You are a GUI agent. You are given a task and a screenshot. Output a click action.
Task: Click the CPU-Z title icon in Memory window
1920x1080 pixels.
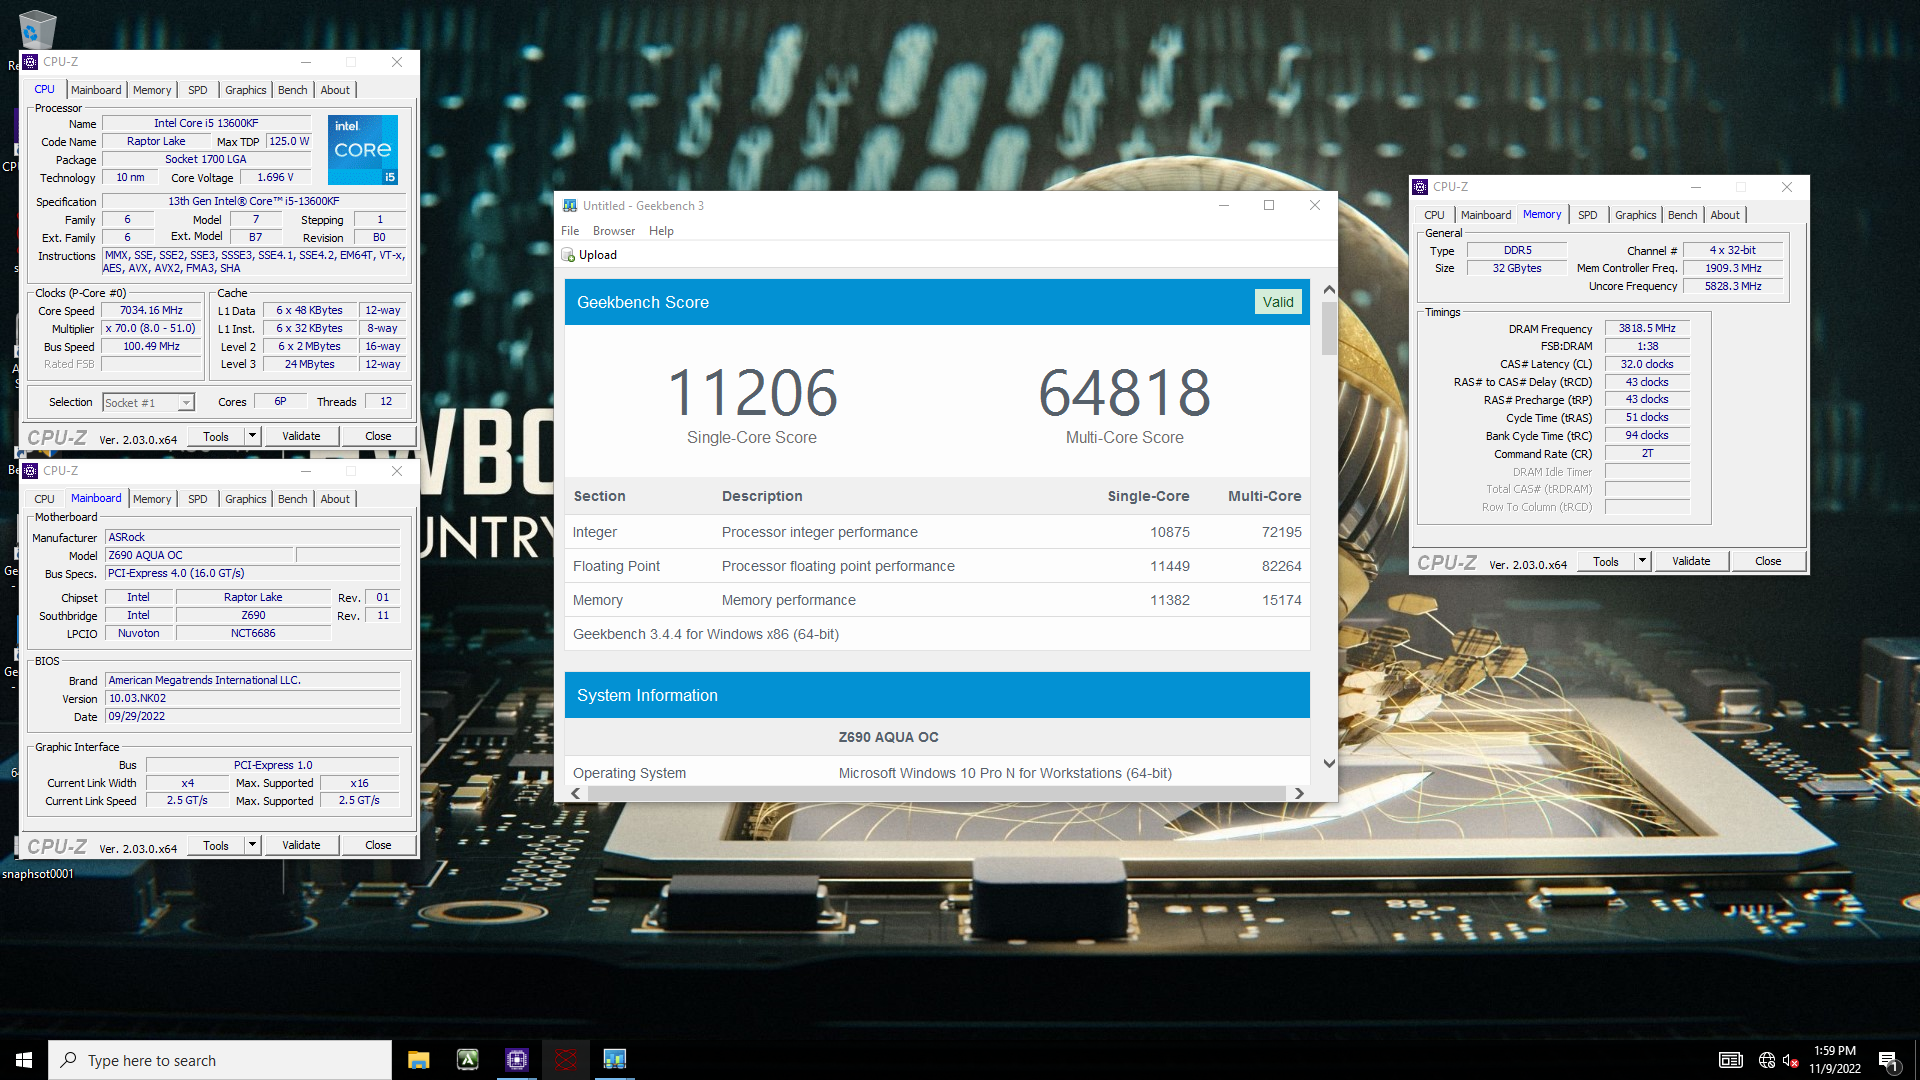(x=1420, y=187)
